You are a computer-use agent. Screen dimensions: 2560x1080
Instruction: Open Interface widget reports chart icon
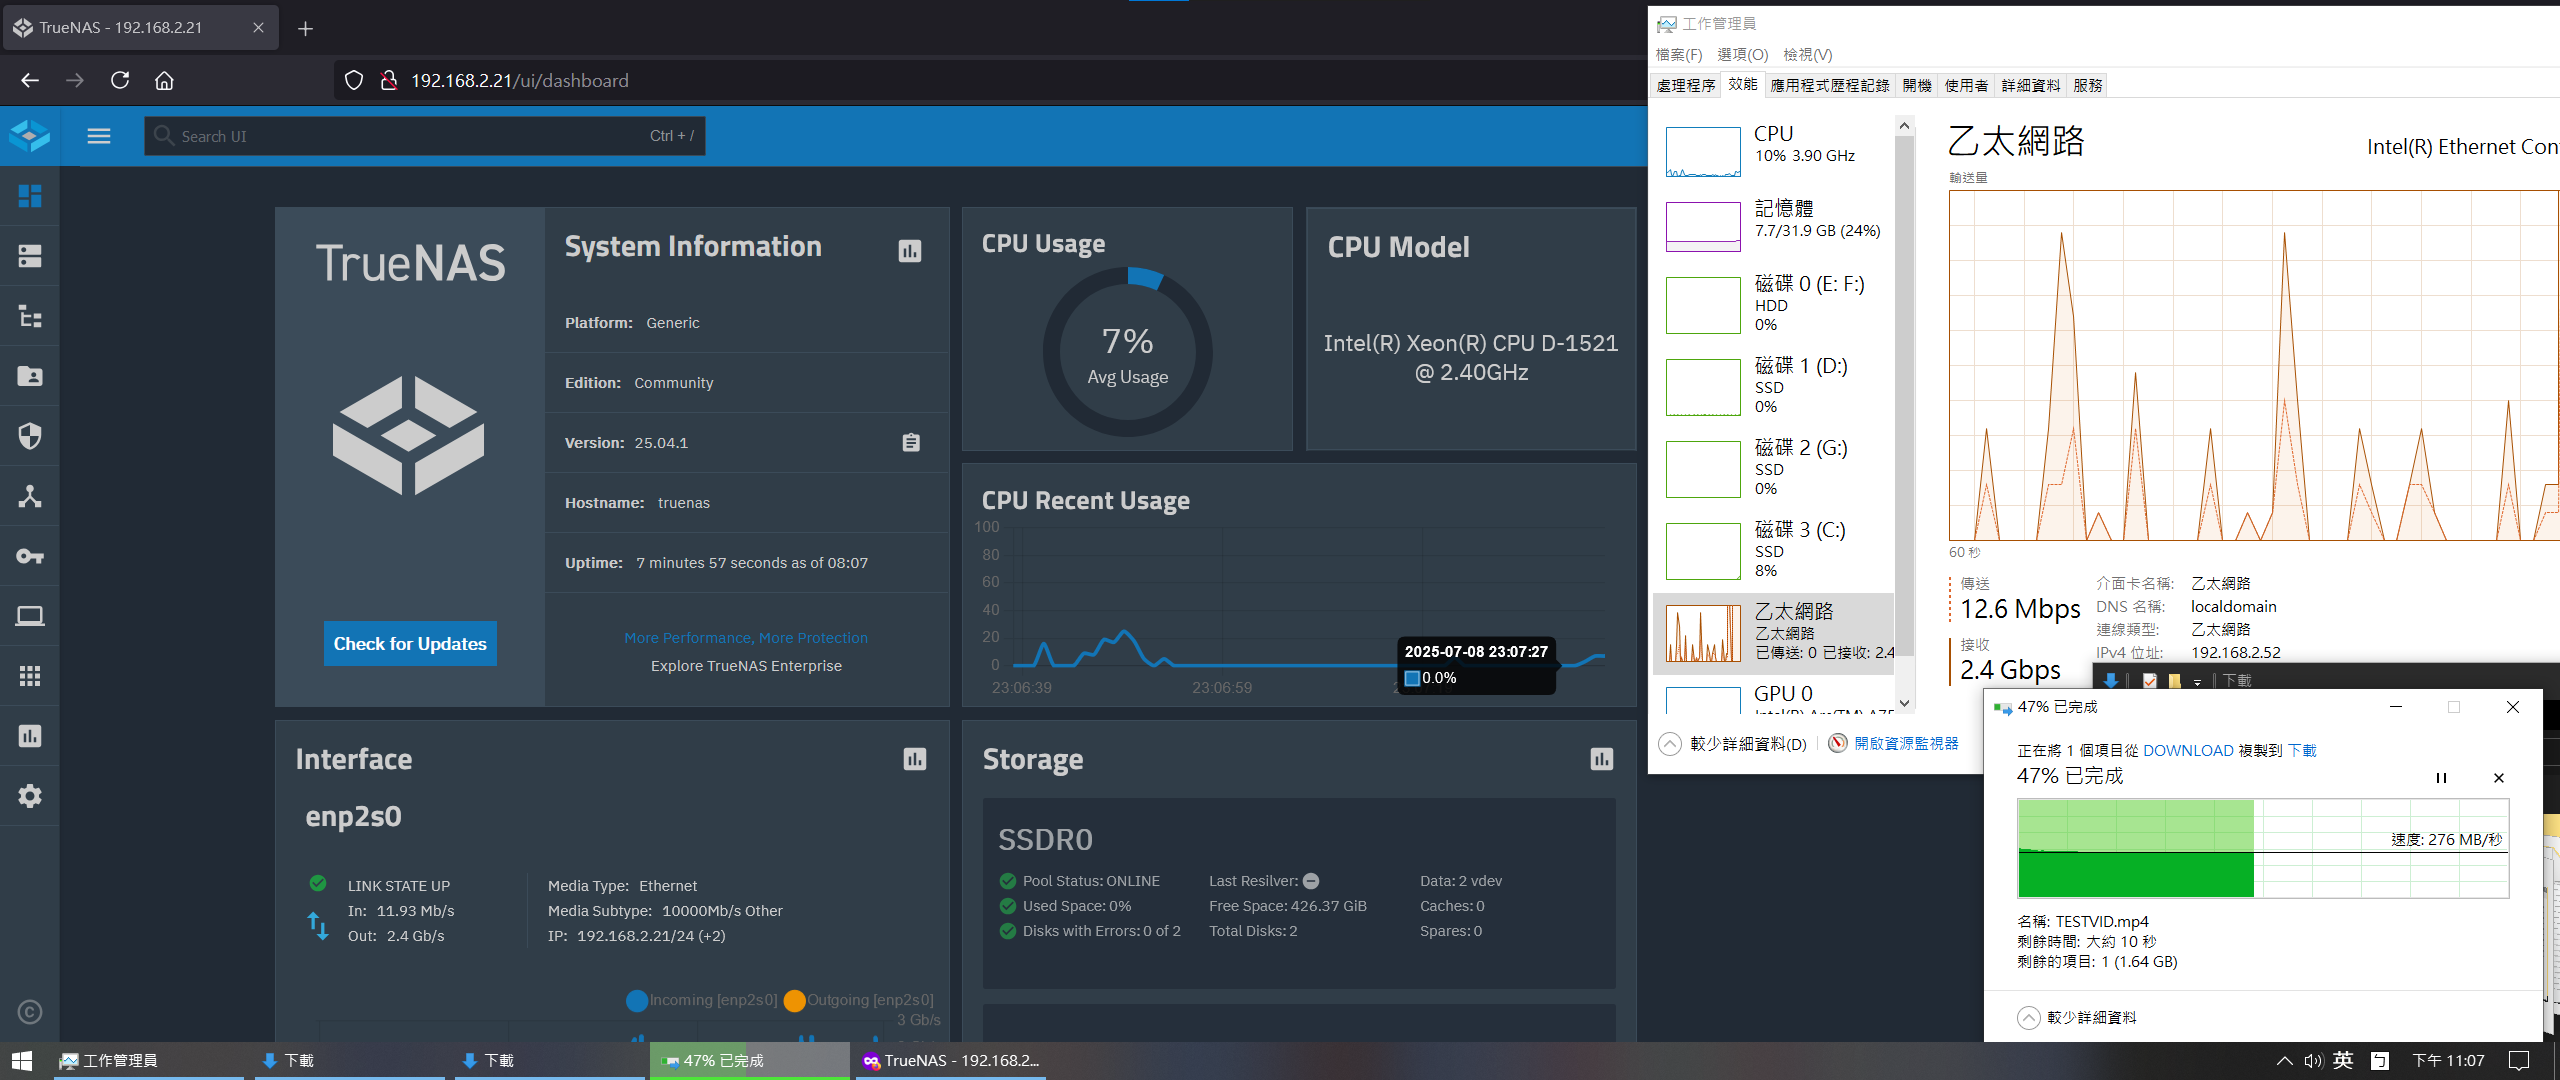(915, 759)
